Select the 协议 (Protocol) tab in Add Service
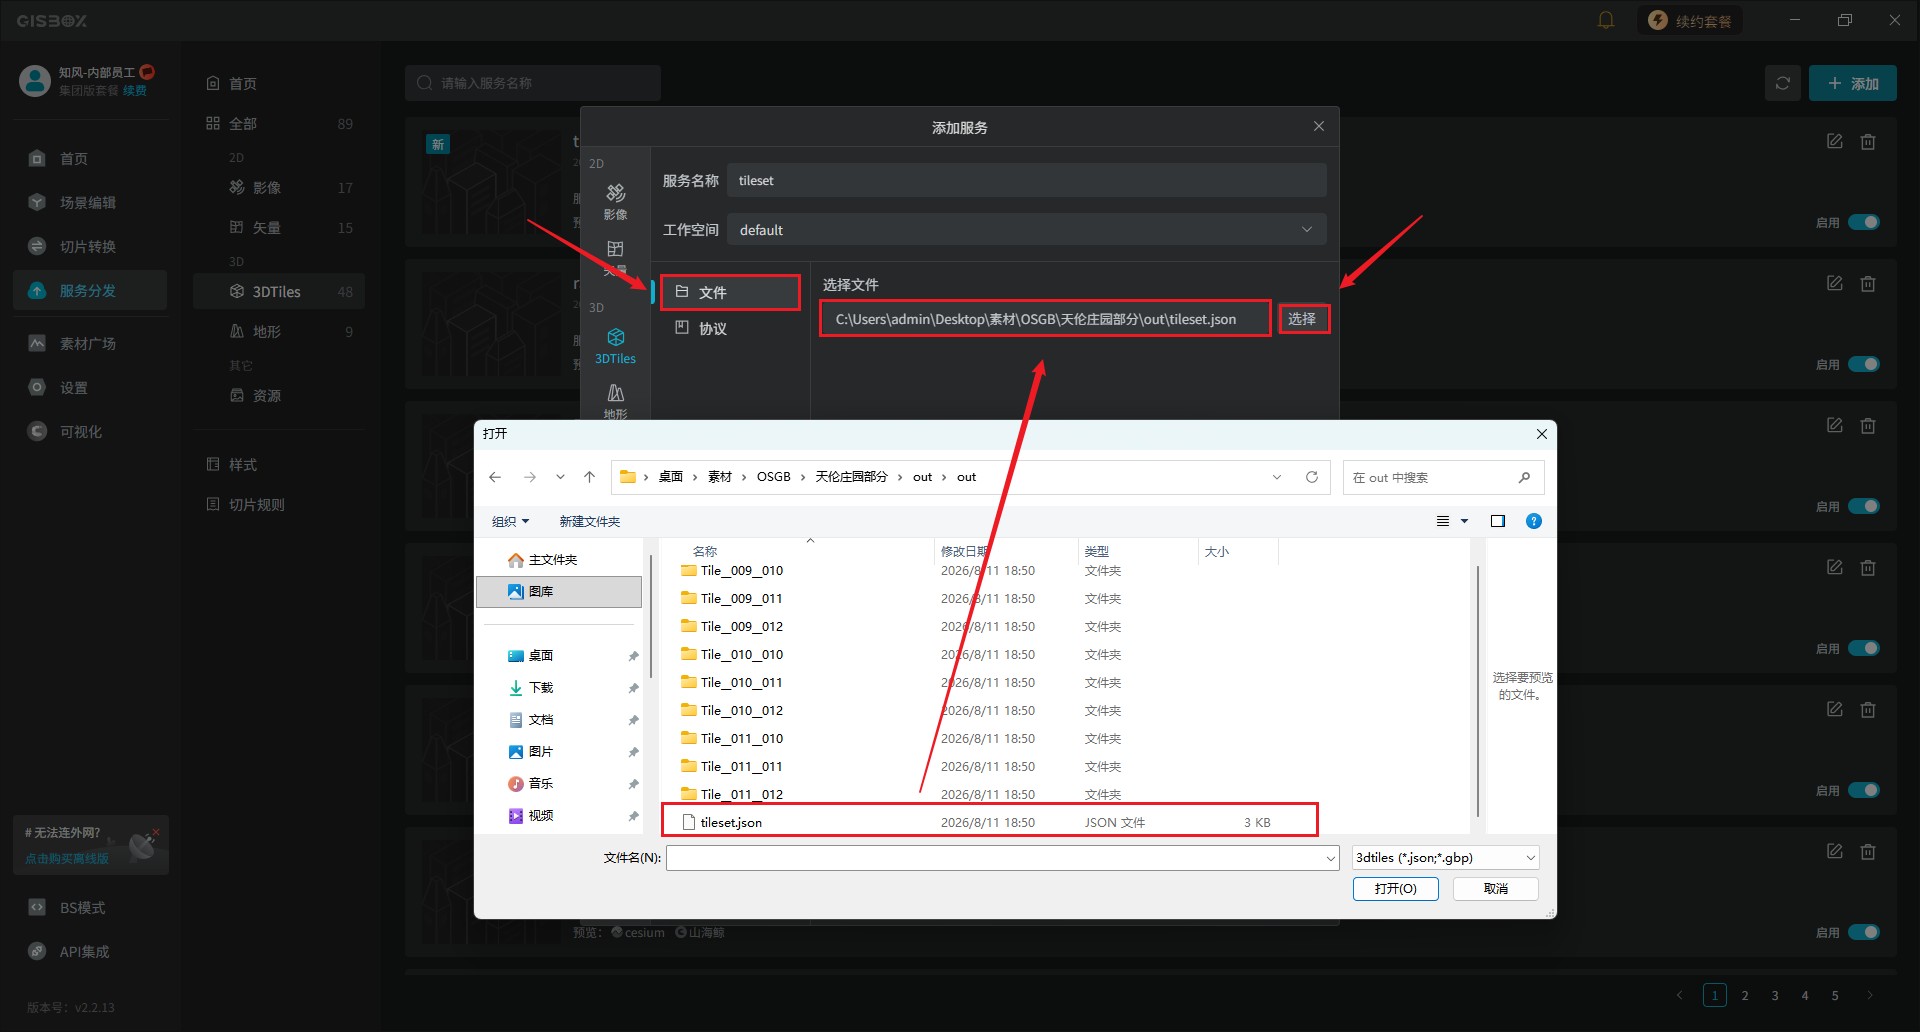Viewport: 1920px width, 1032px height. coord(730,328)
